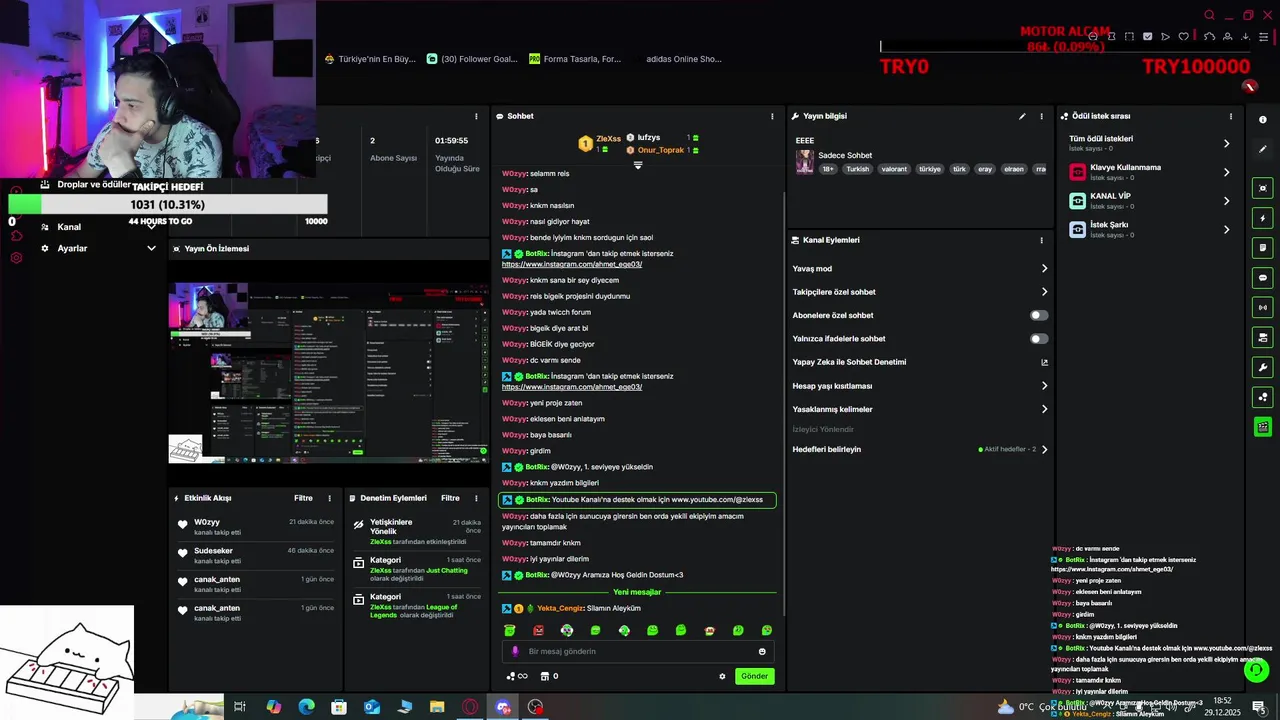
Task: Click W0zyy in Etkinlik Akışı list
Action: (207, 522)
